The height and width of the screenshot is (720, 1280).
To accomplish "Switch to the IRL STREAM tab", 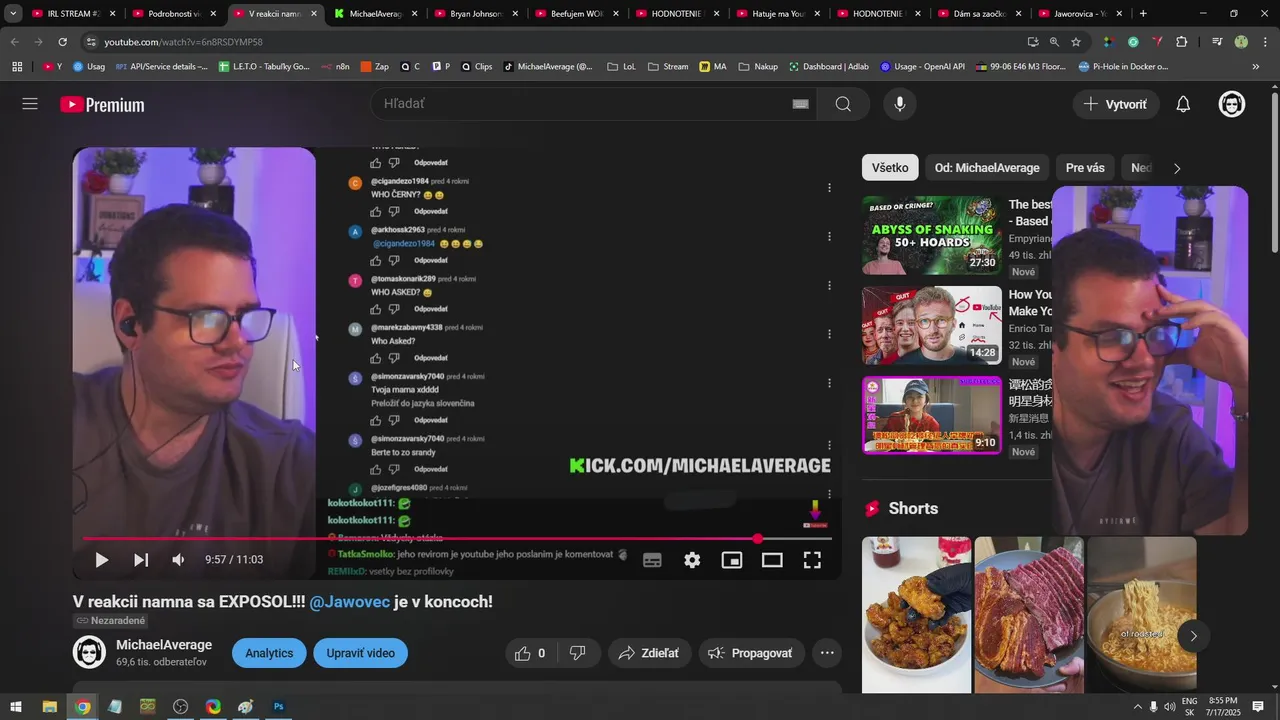I will [x=74, y=14].
